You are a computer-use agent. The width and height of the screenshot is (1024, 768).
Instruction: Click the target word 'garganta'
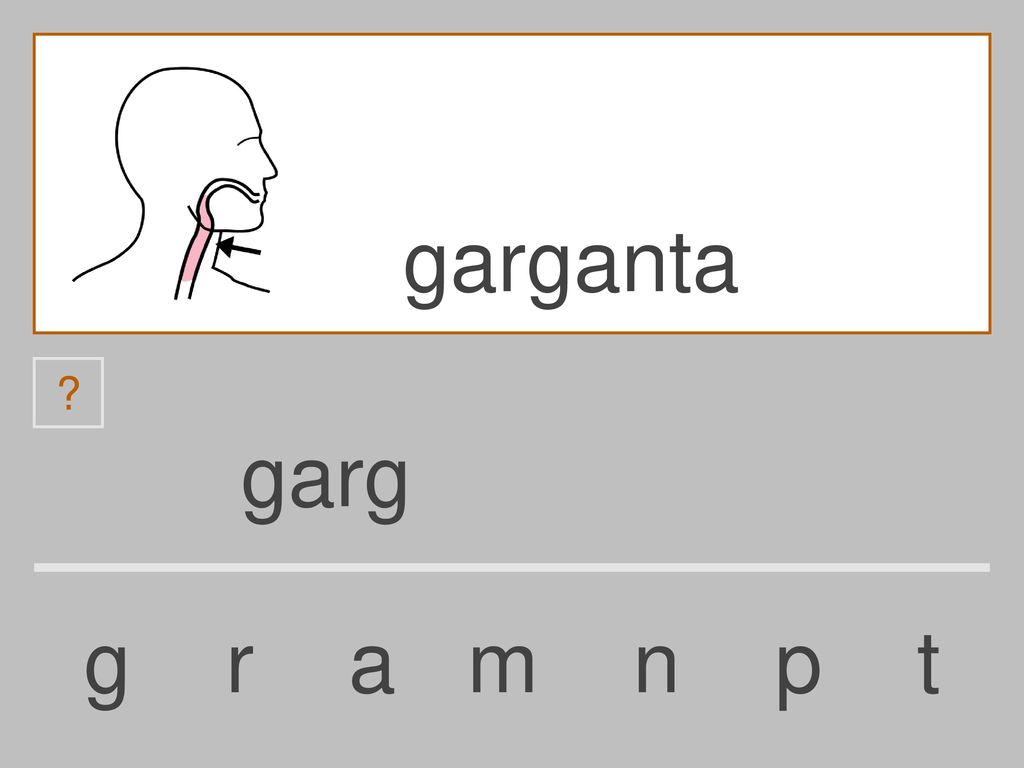click(x=571, y=270)
